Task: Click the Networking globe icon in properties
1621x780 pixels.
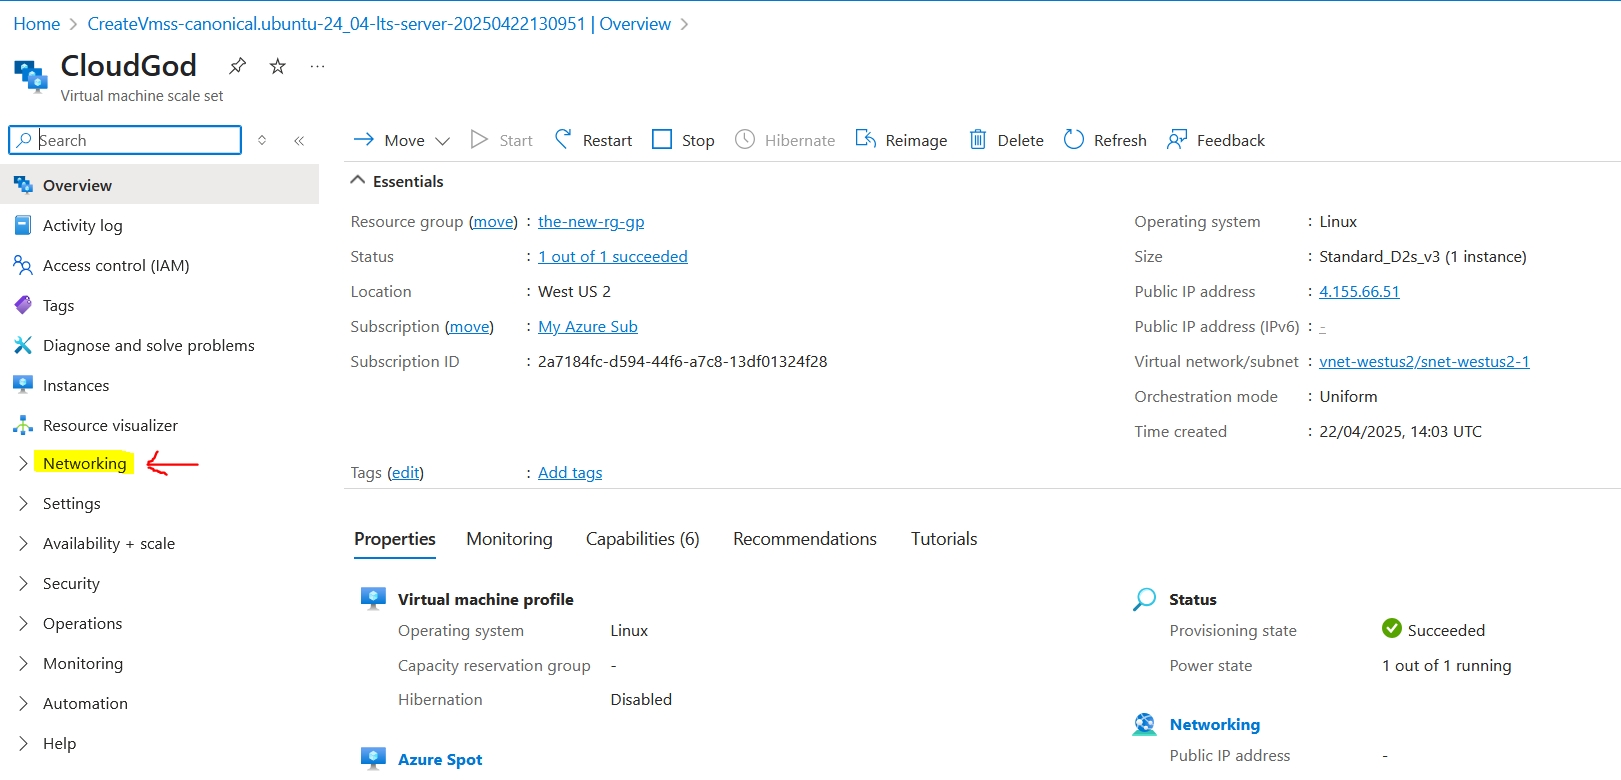Action: 1144,724
